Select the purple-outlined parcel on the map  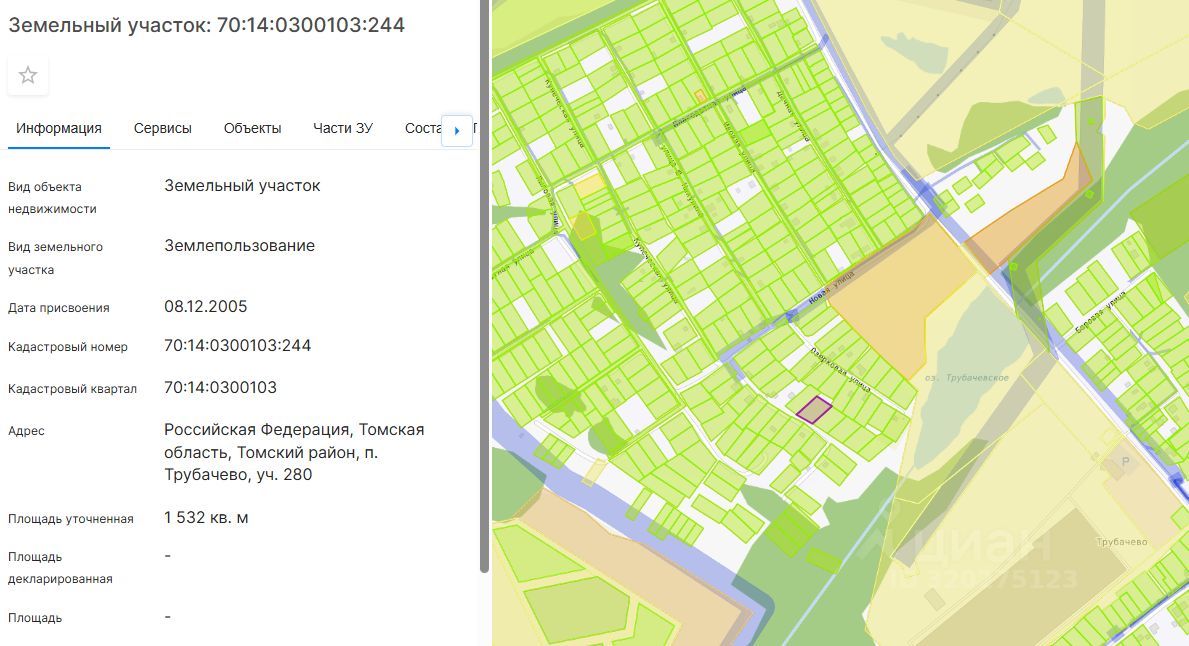[814, 409]
